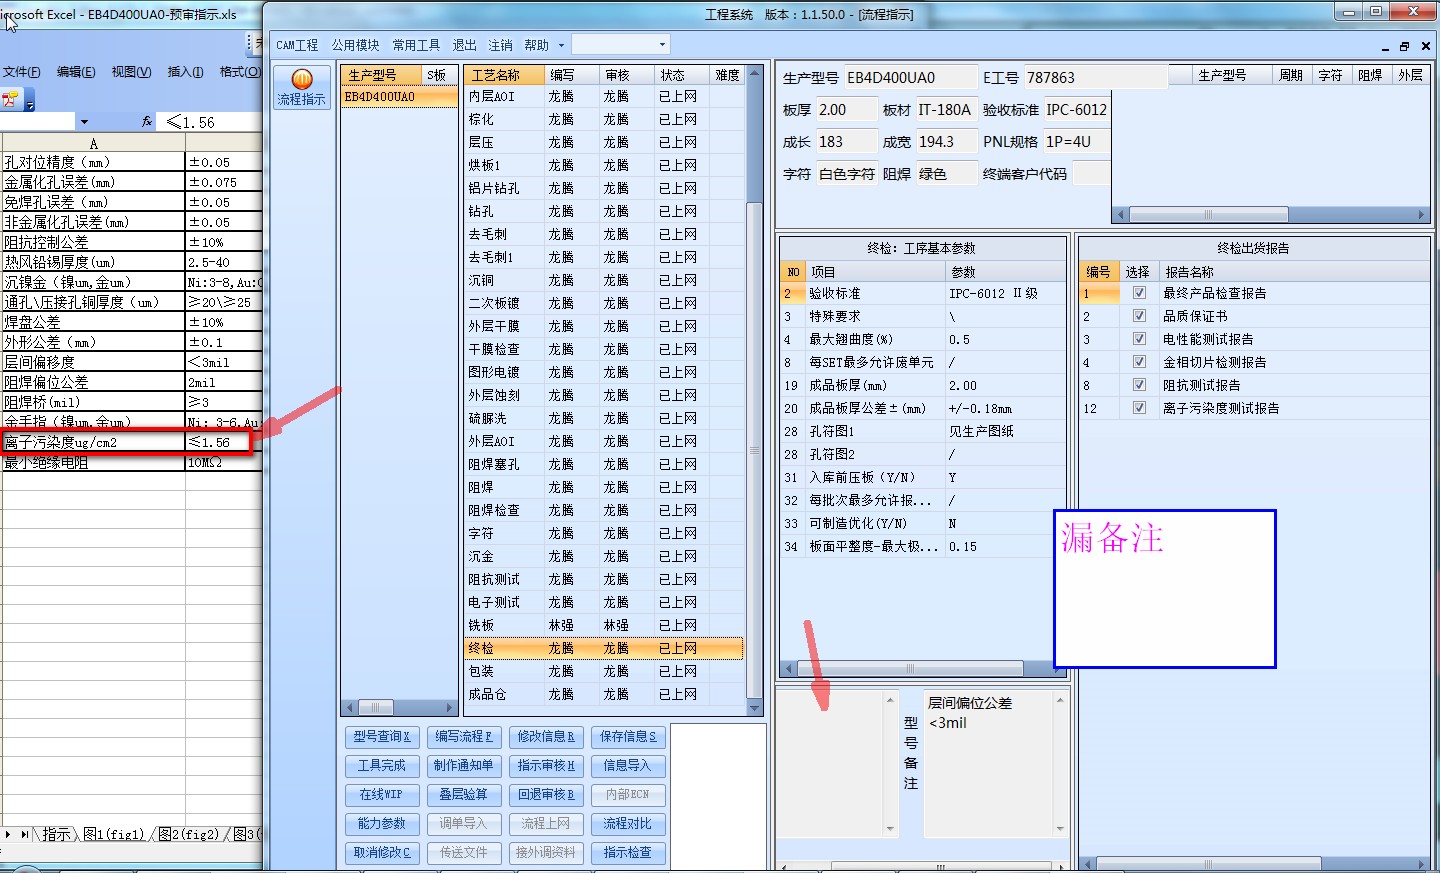Click the process list vertical scrollbar thumb

coord(755,450)
